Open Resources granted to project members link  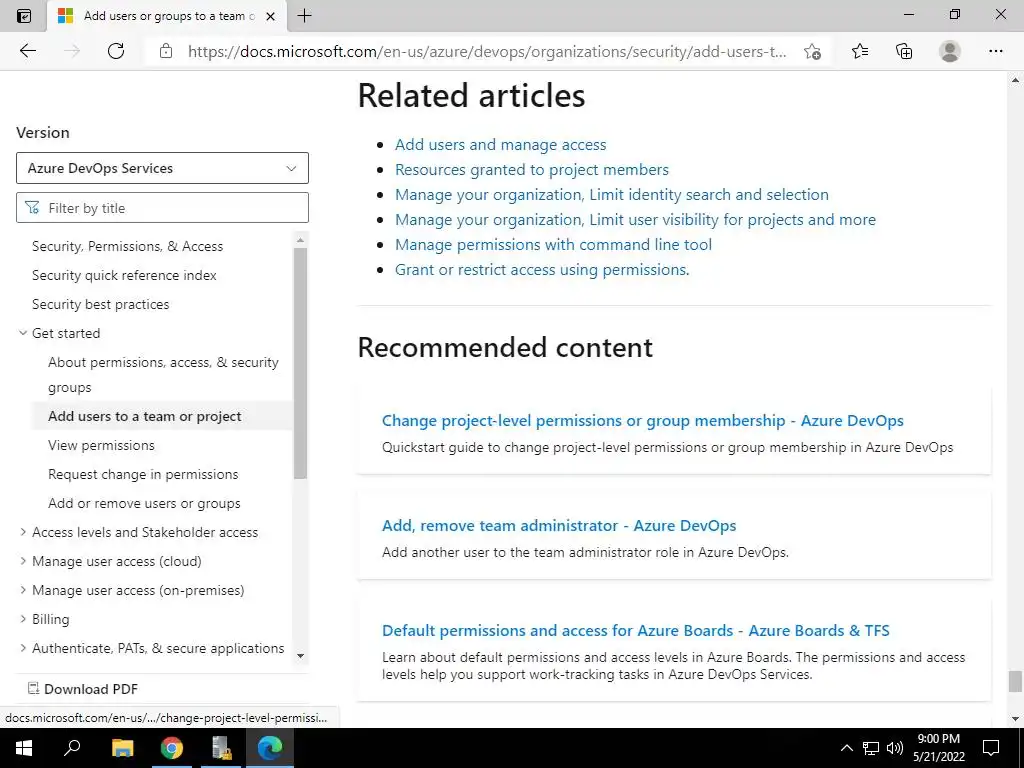point(532,169)
